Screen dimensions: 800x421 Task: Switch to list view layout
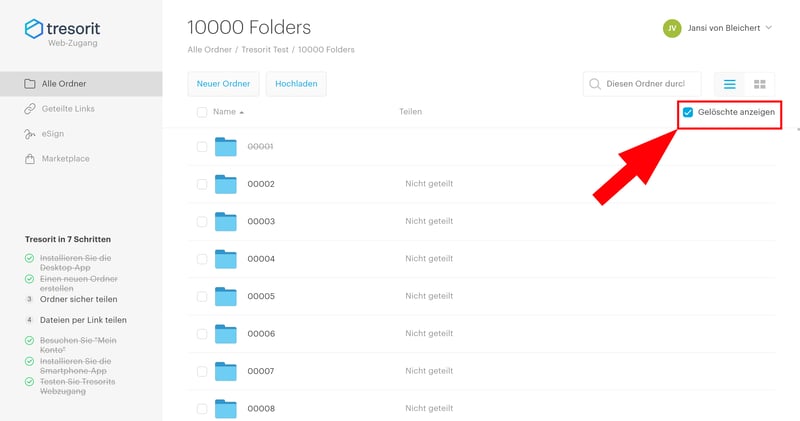tap(731, 84)
